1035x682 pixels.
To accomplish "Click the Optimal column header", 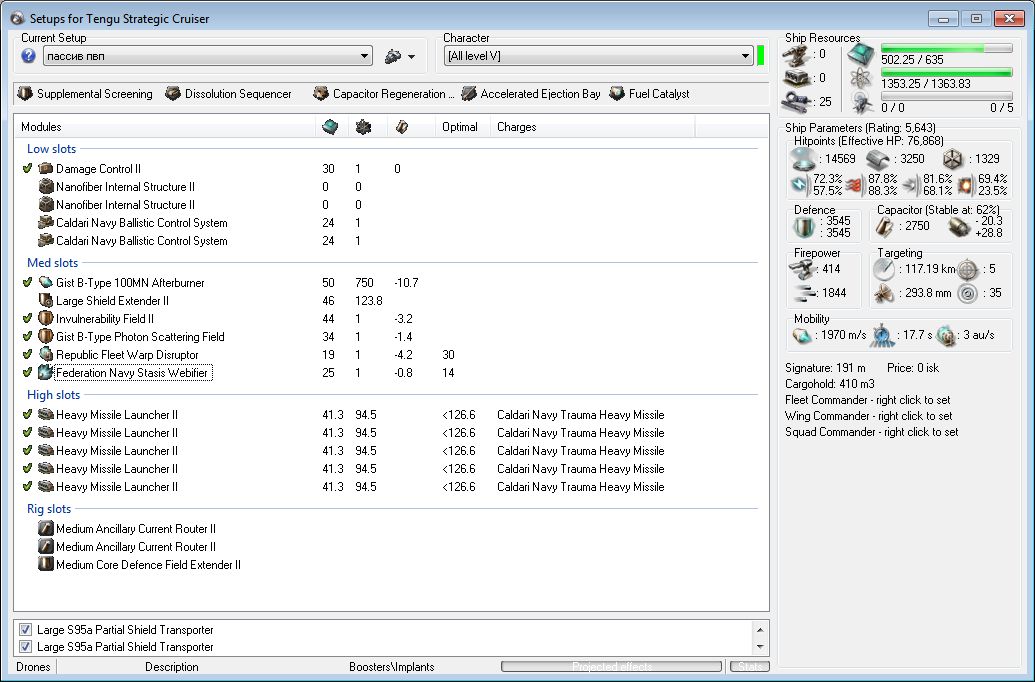I will pyautogui.click(x=459, y=127).
